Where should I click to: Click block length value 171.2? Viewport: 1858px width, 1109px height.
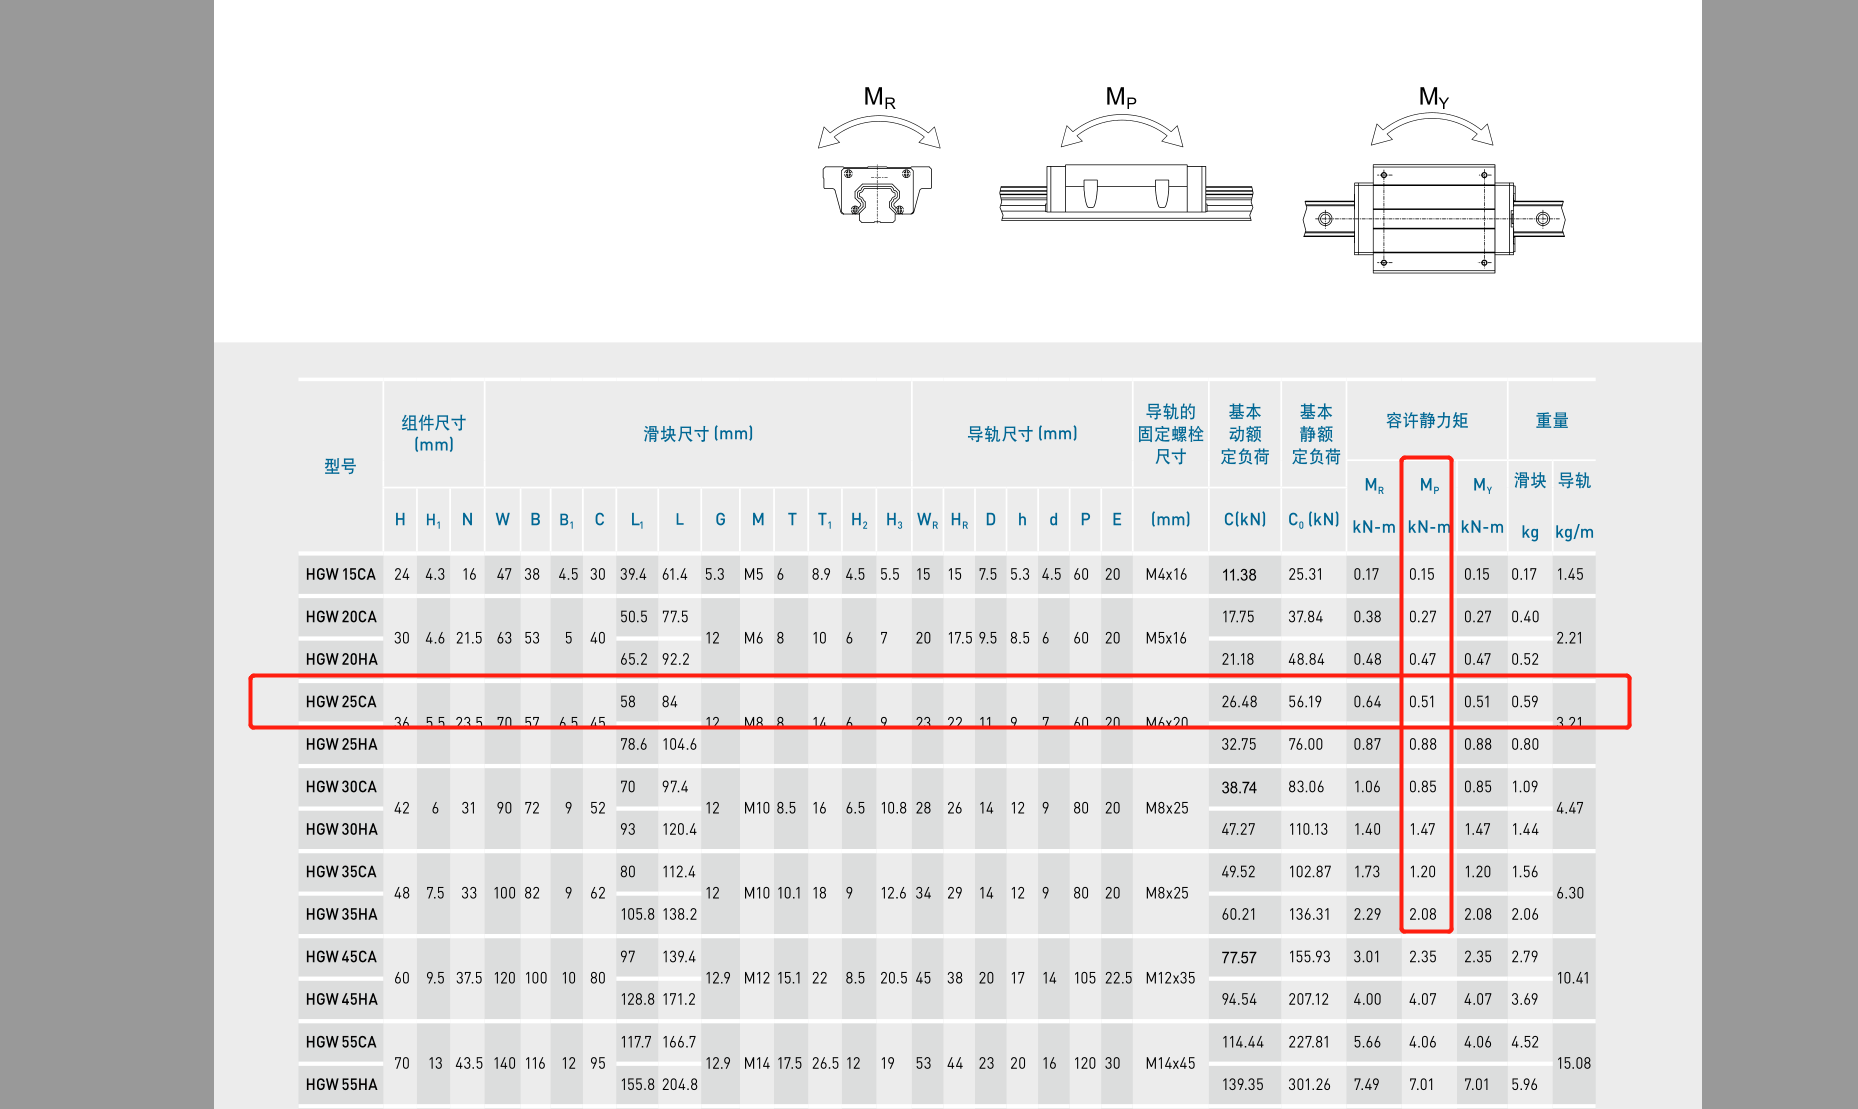click(x=679, y=1000)
